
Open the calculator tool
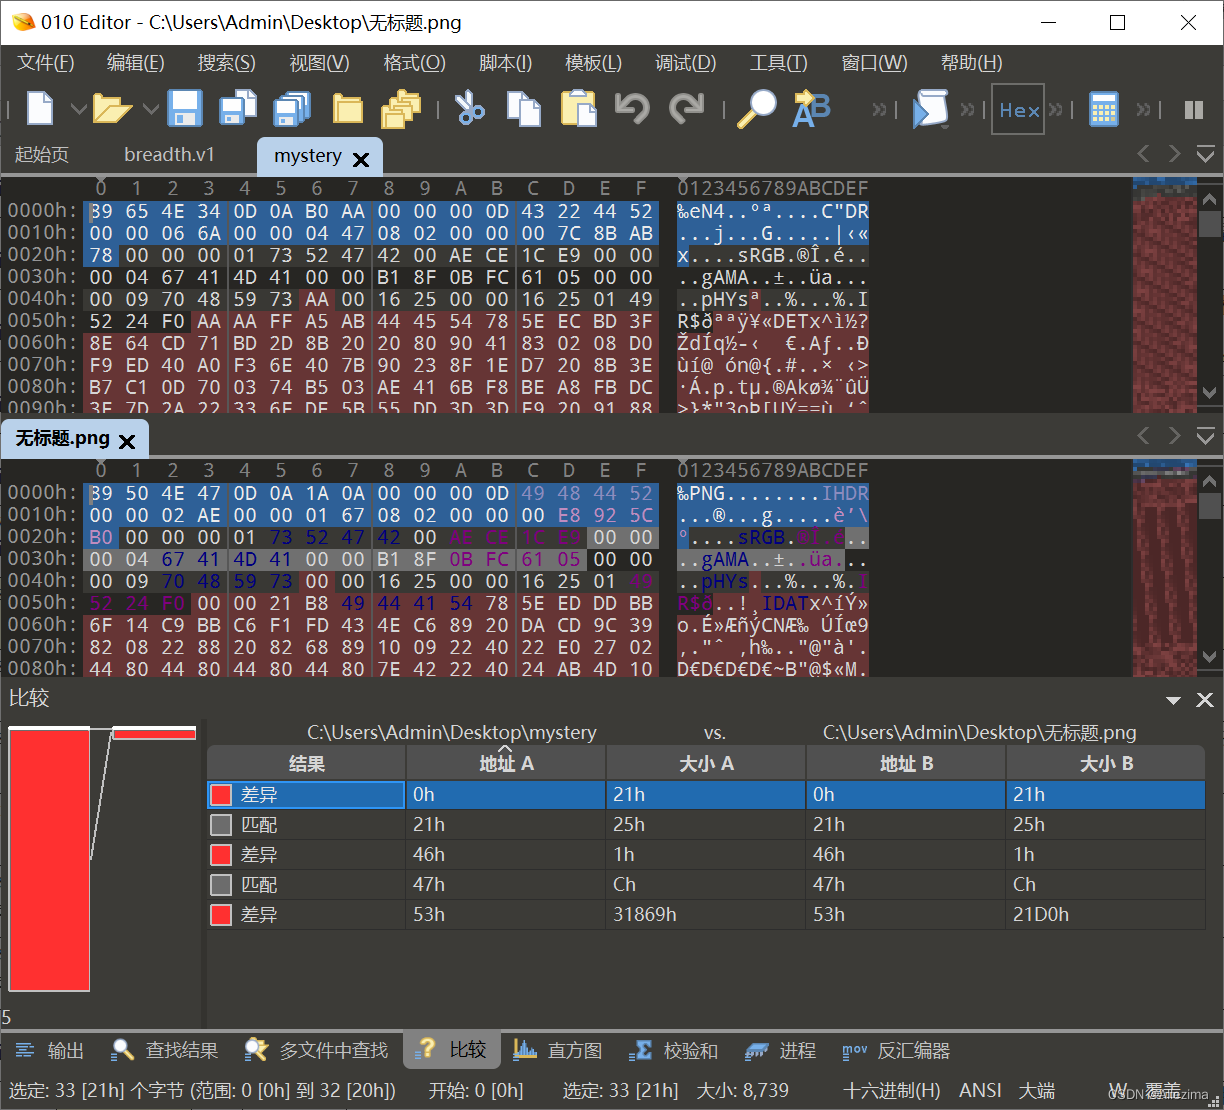click(1103, 108)
